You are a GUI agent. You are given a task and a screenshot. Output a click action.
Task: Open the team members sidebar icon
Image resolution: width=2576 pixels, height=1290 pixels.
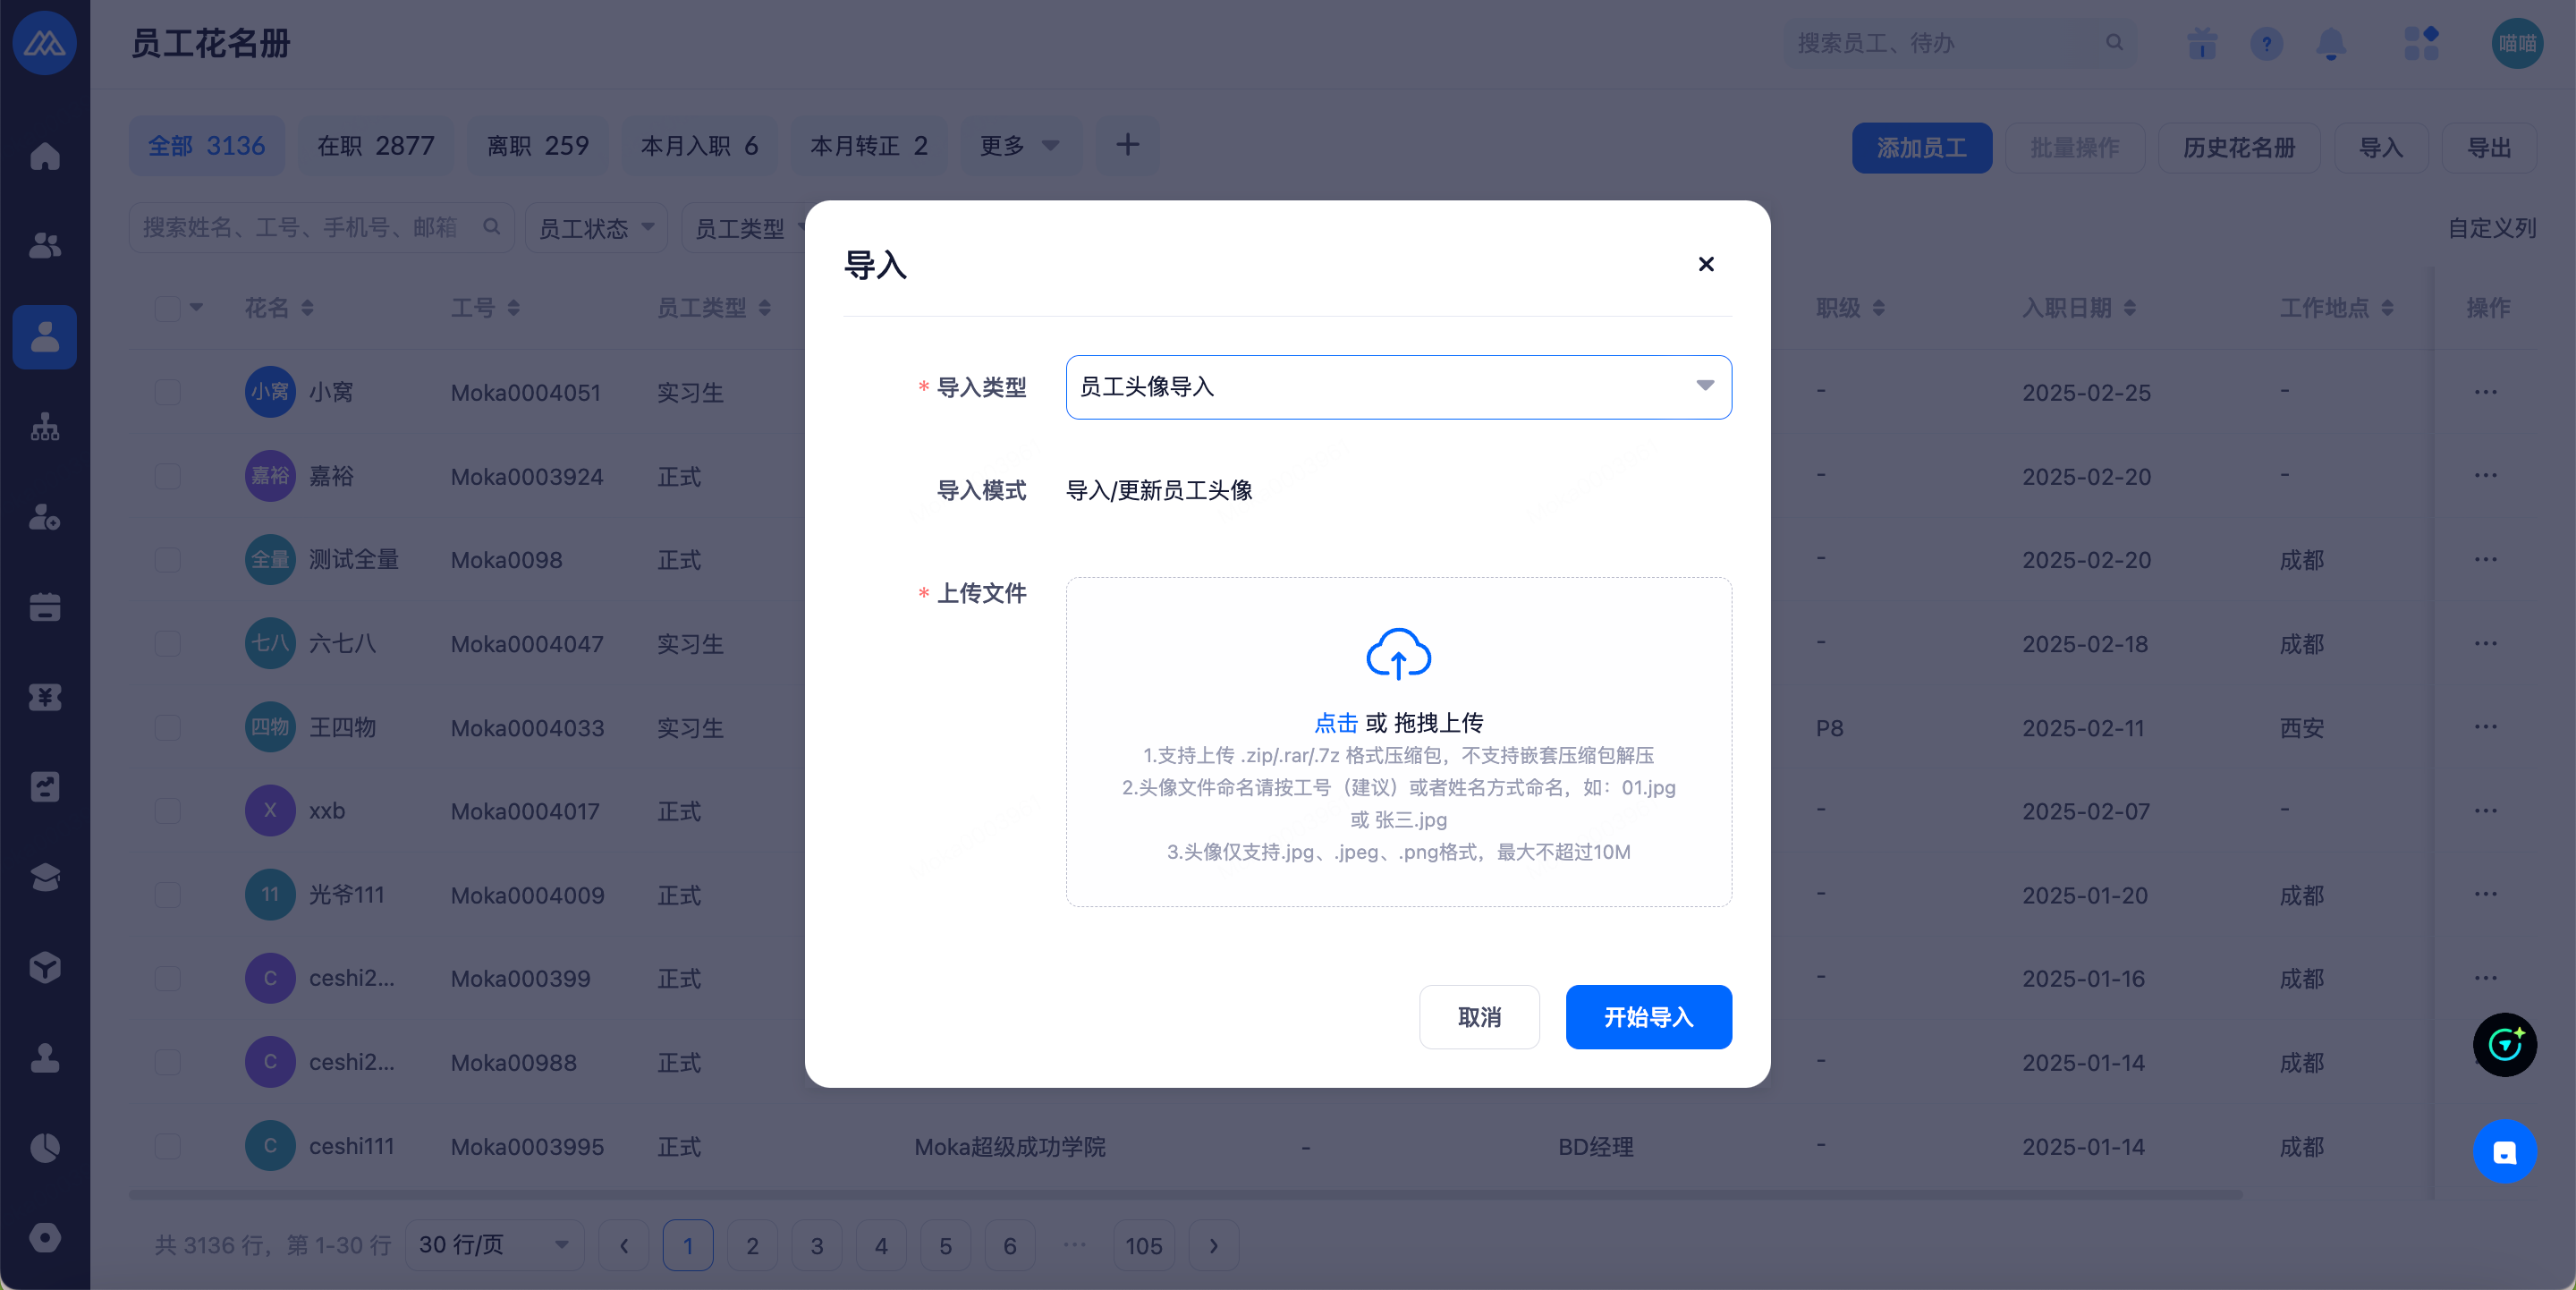tap(45, 246)
